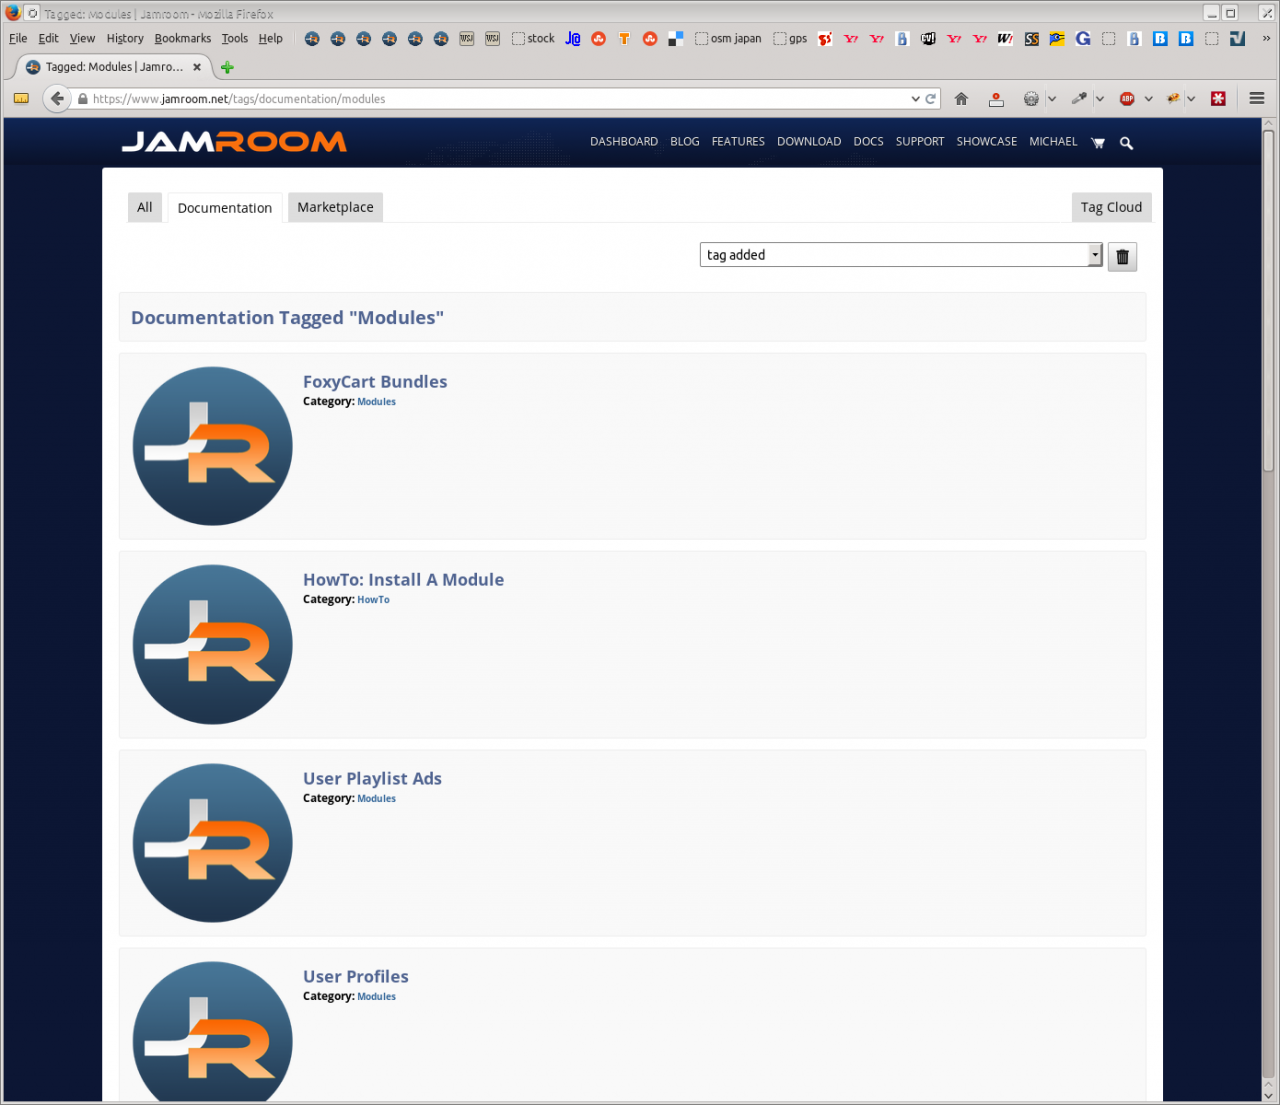Click the Tag Cloud button
This screenshot has width=1280, height=1105.
click(x=1111, y=207)
